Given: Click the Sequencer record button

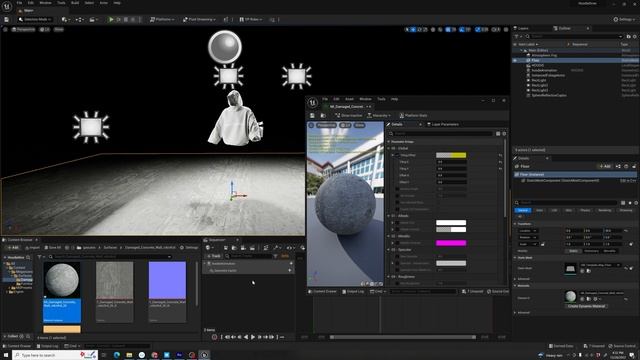Looking at the screenshot, I should pyautogui.click(x=214, y=337).
